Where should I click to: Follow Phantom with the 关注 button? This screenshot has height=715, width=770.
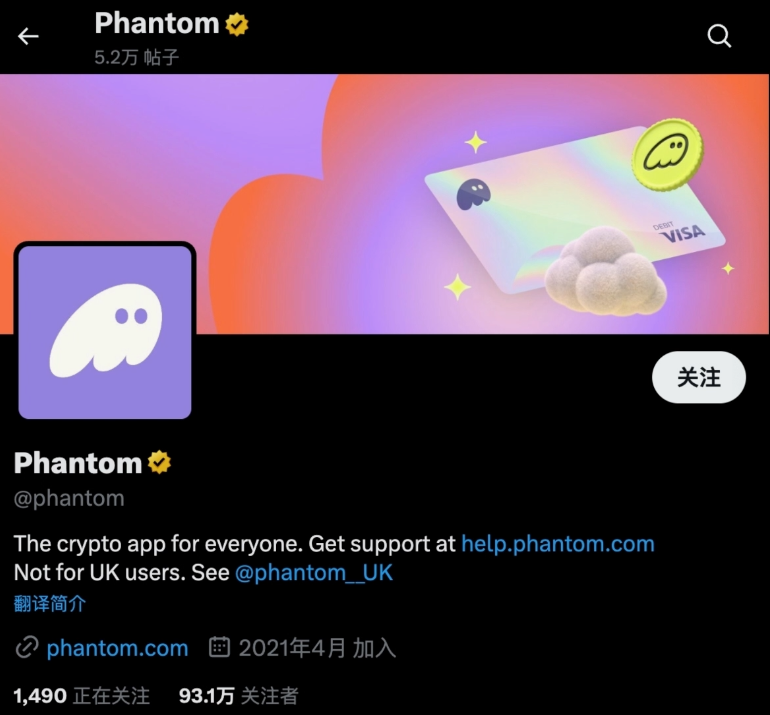[698, 377]
